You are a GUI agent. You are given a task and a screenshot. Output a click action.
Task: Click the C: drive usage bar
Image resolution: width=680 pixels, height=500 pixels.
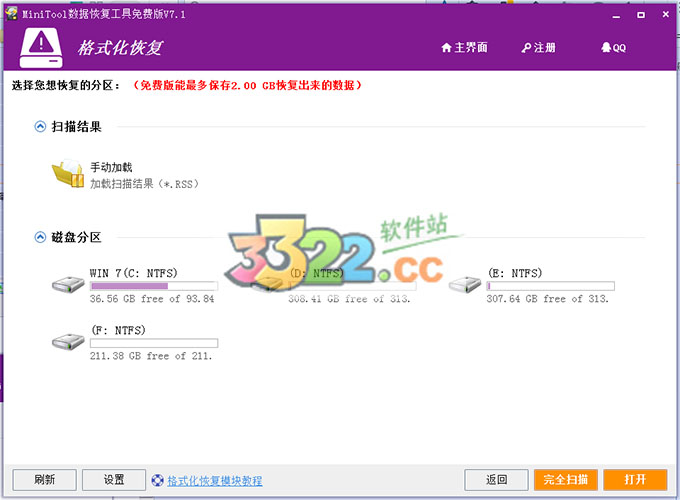[154, 286]
